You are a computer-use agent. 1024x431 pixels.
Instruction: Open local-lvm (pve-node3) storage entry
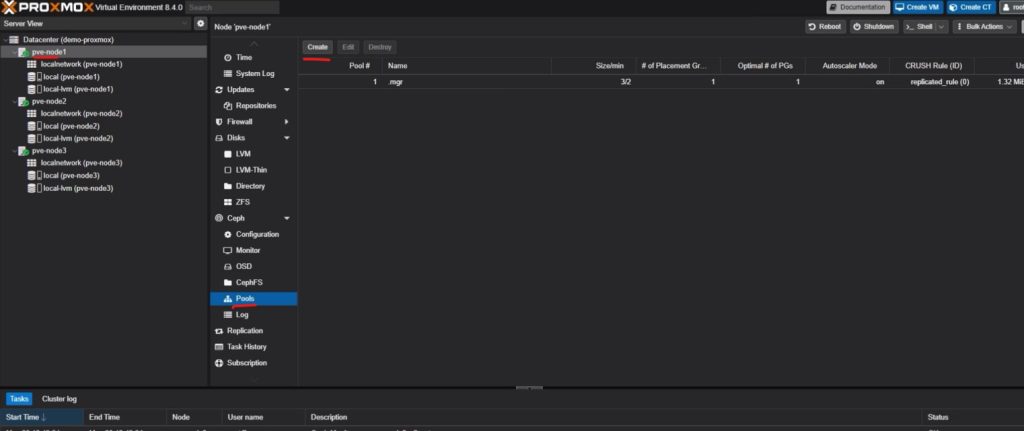(x=78, y=188)
